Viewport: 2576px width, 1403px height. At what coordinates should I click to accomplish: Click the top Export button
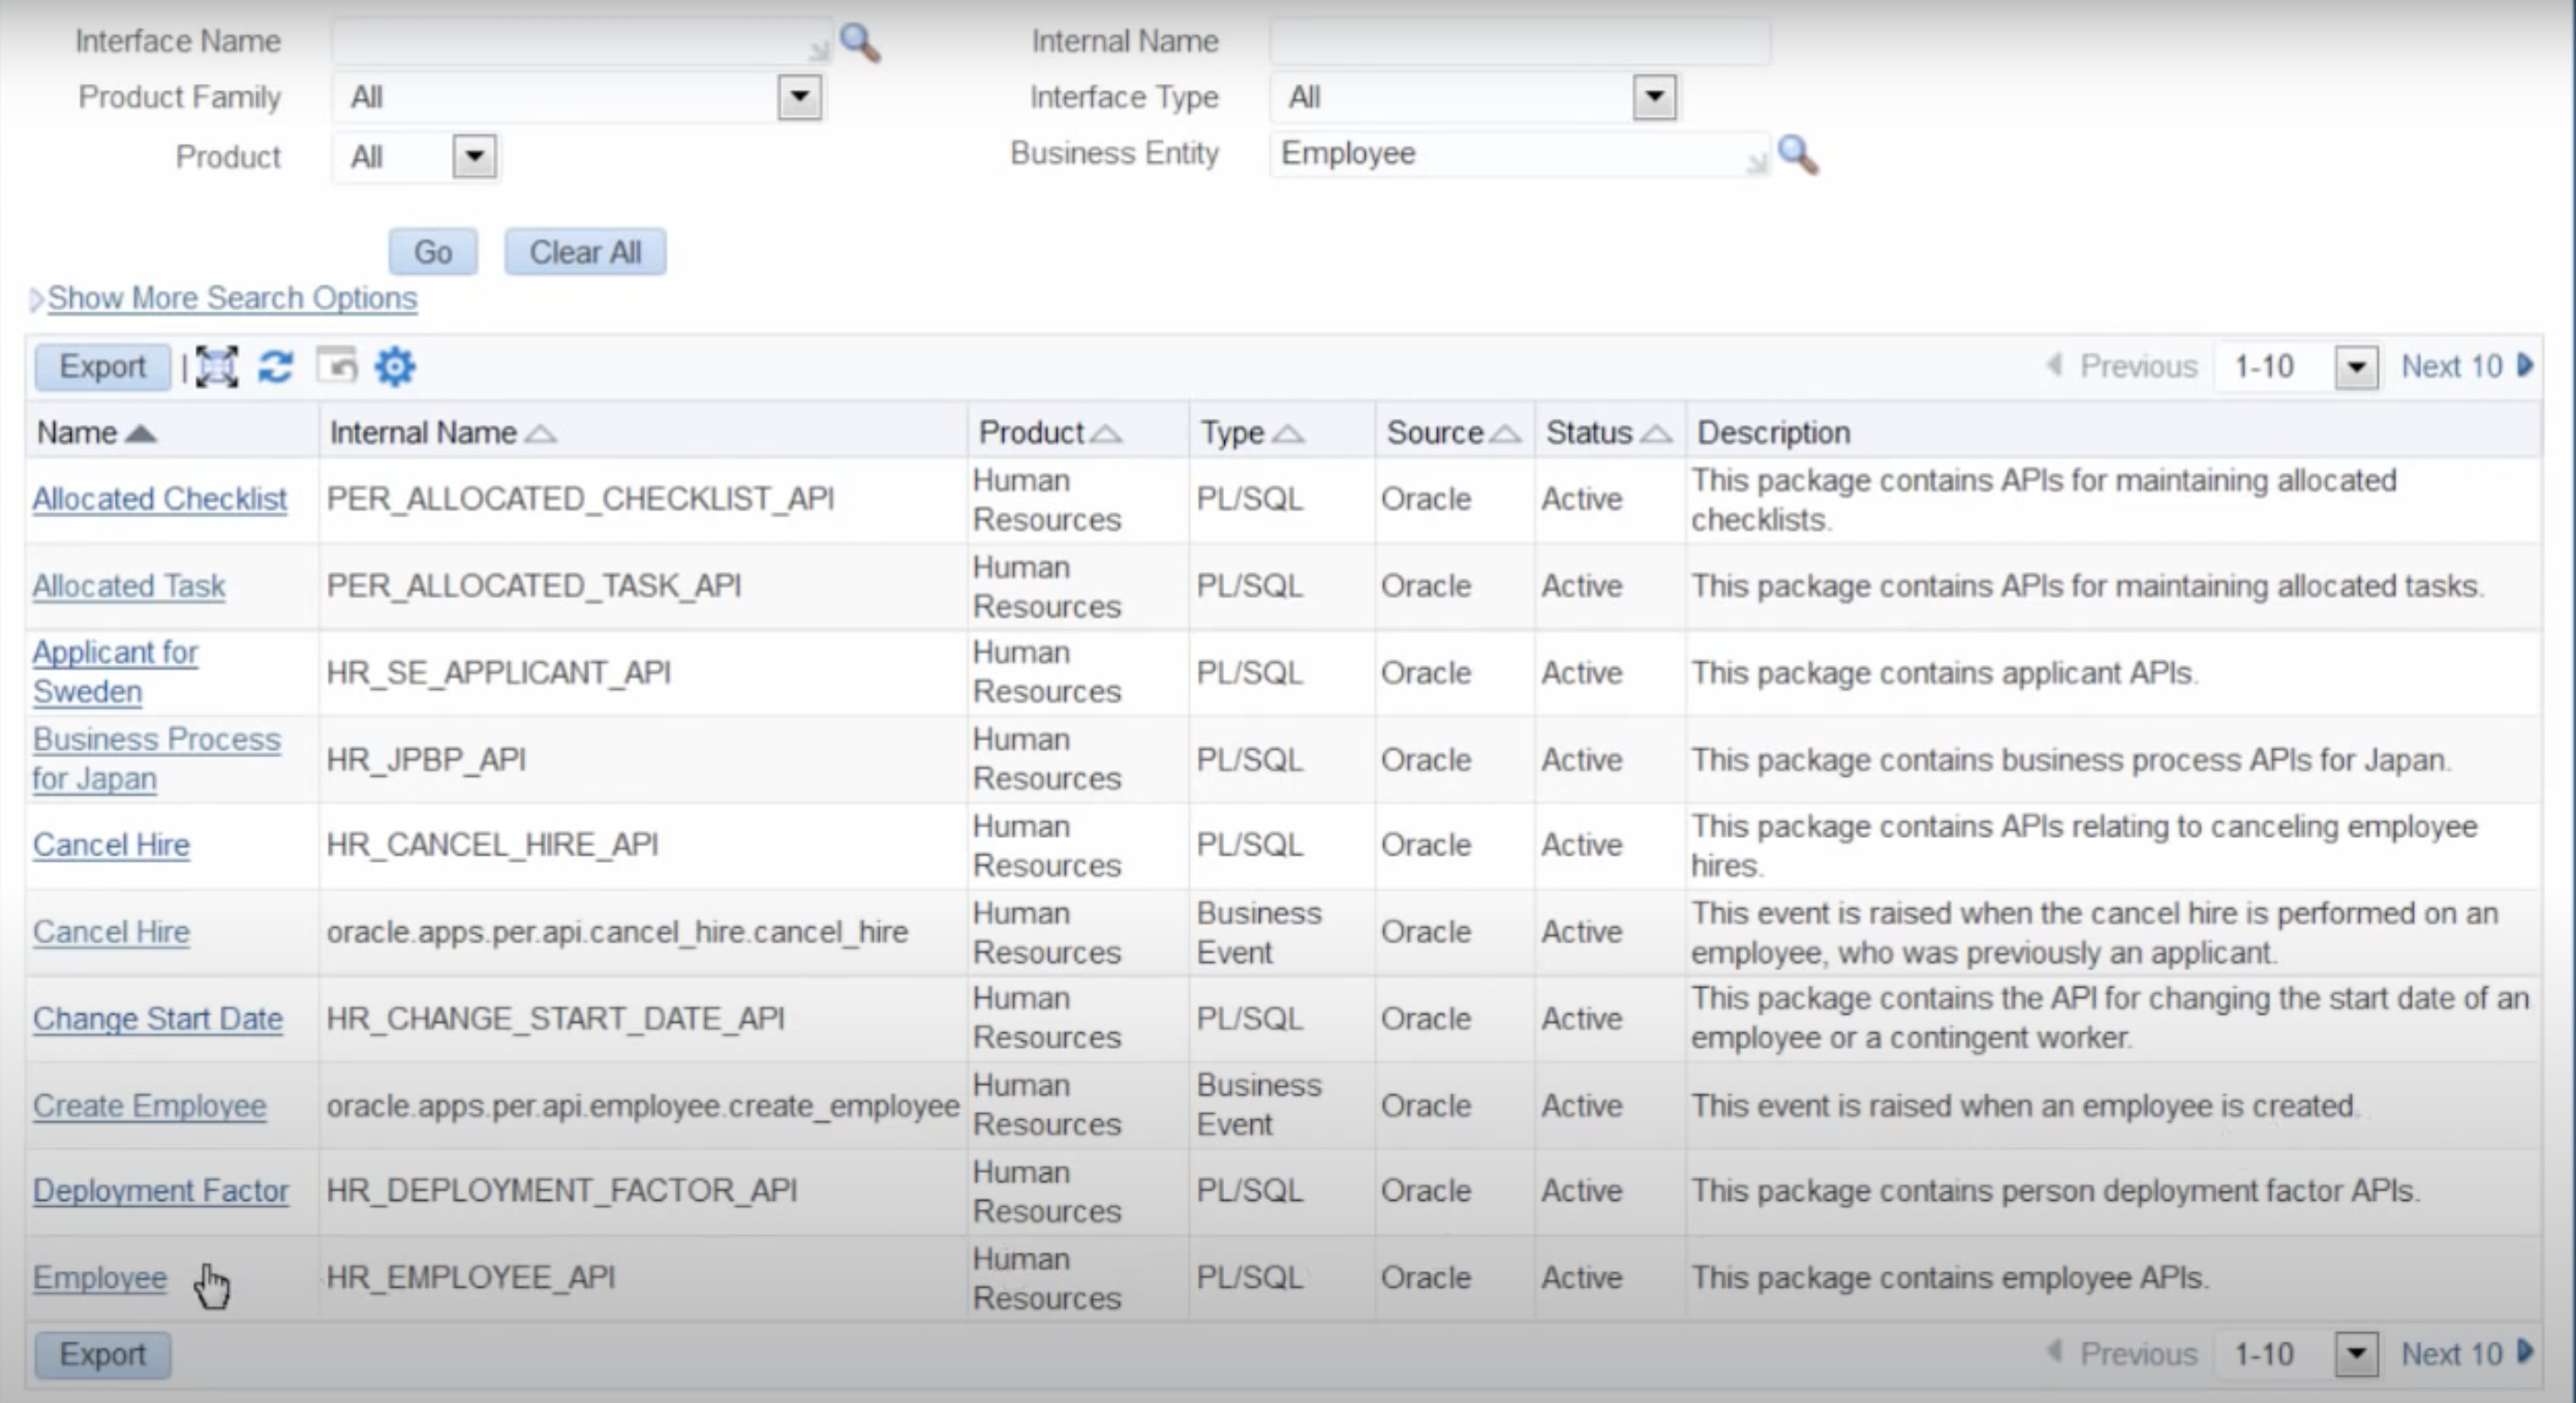(102, 367)
